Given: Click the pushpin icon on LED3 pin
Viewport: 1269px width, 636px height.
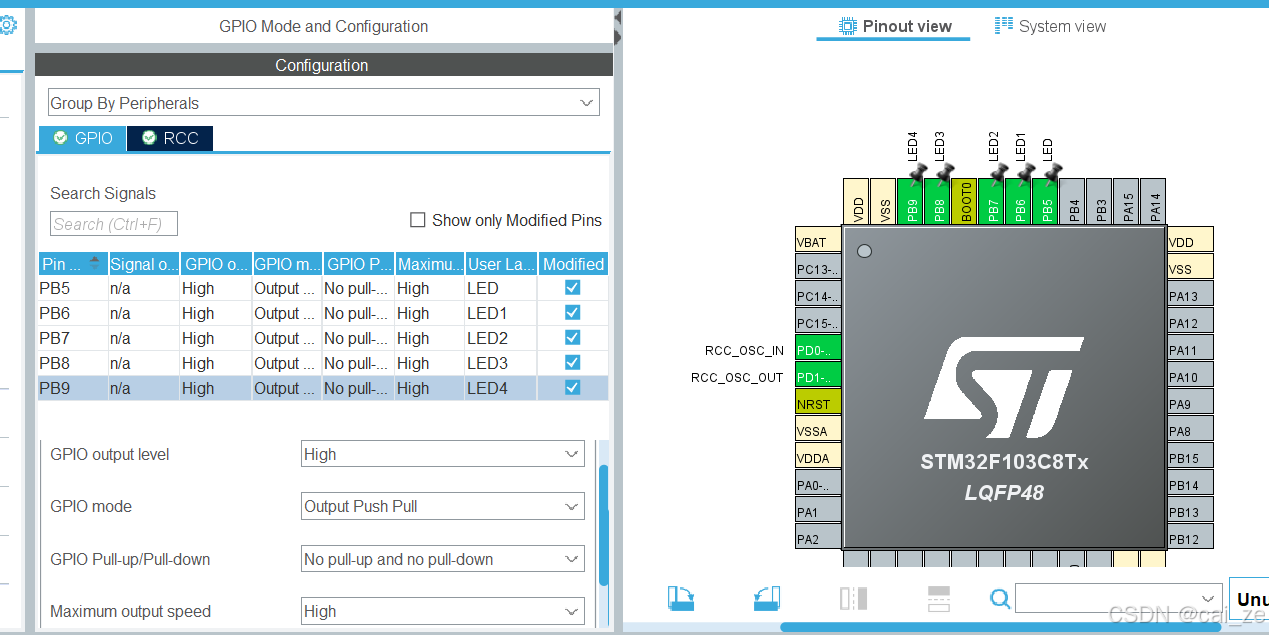Looking at the screenshot, I should 944,172.
